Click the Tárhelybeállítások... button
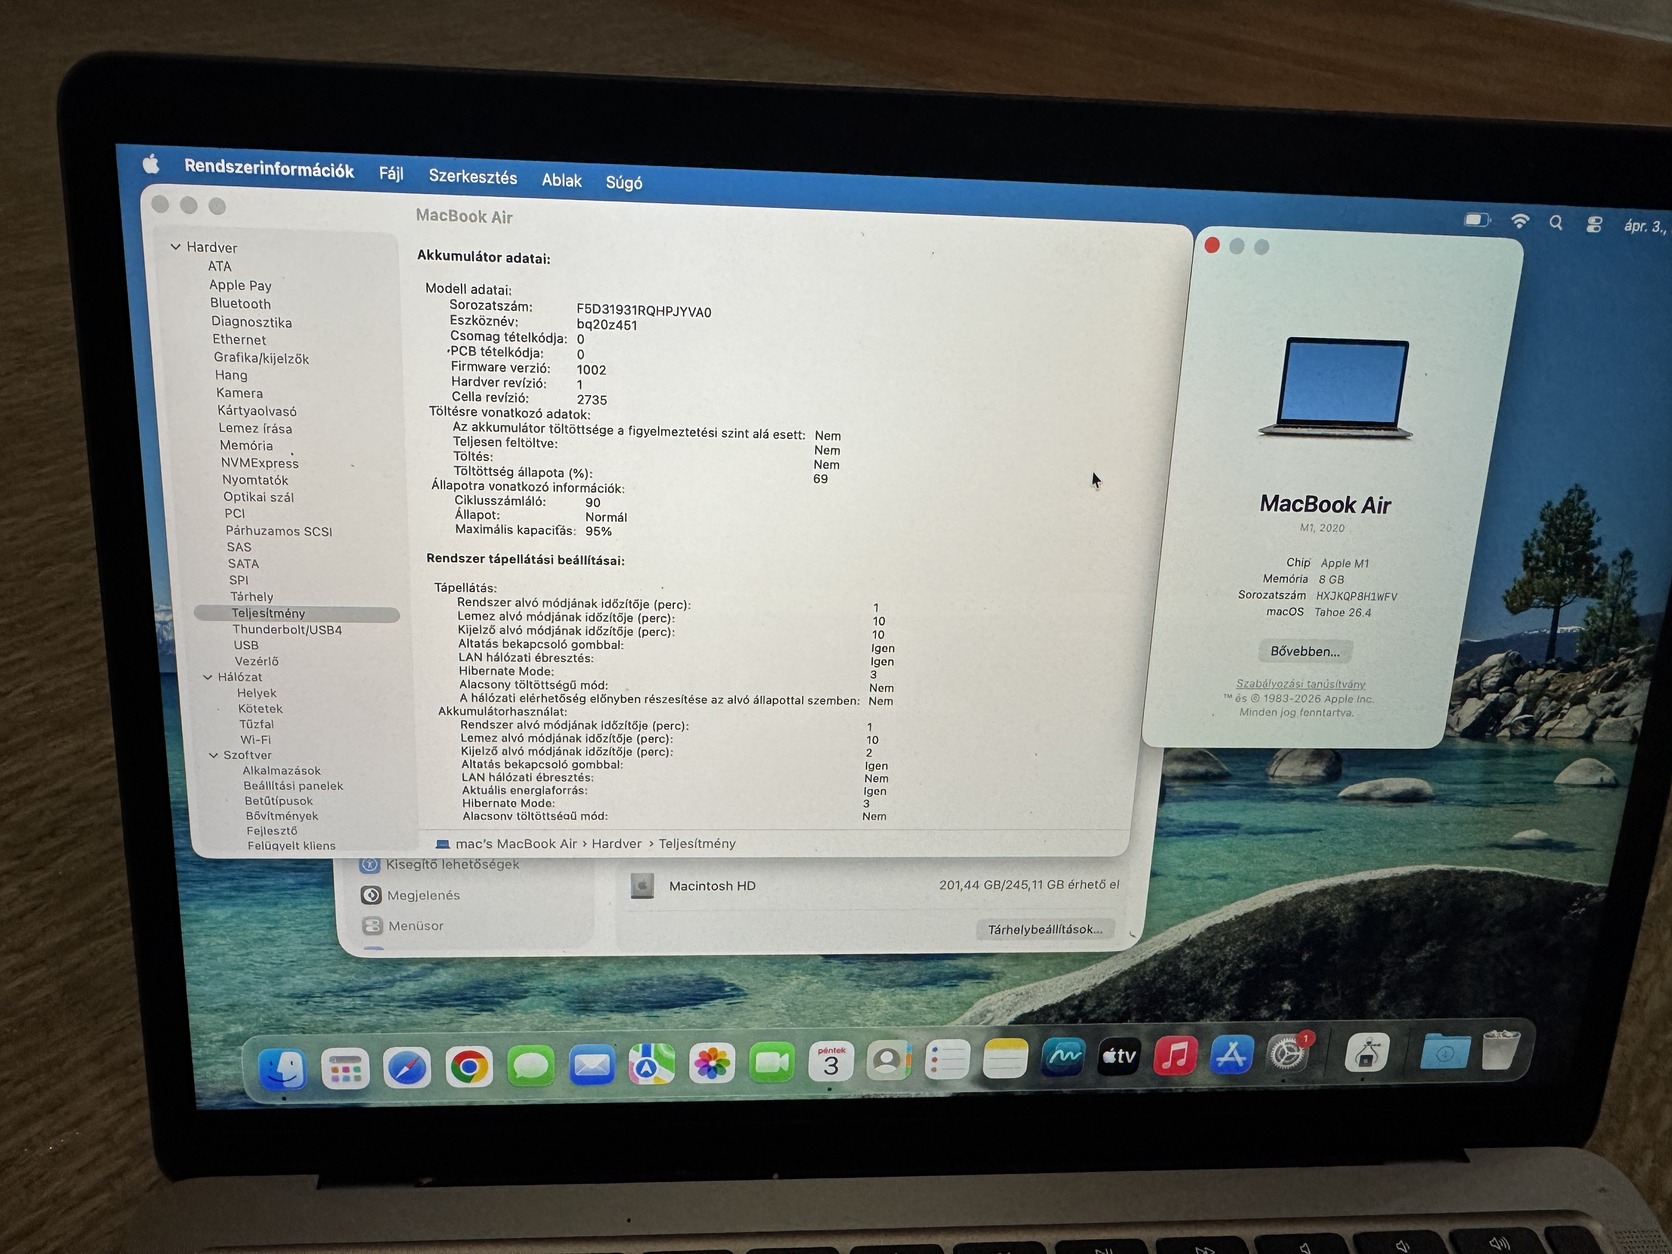 1045,929
